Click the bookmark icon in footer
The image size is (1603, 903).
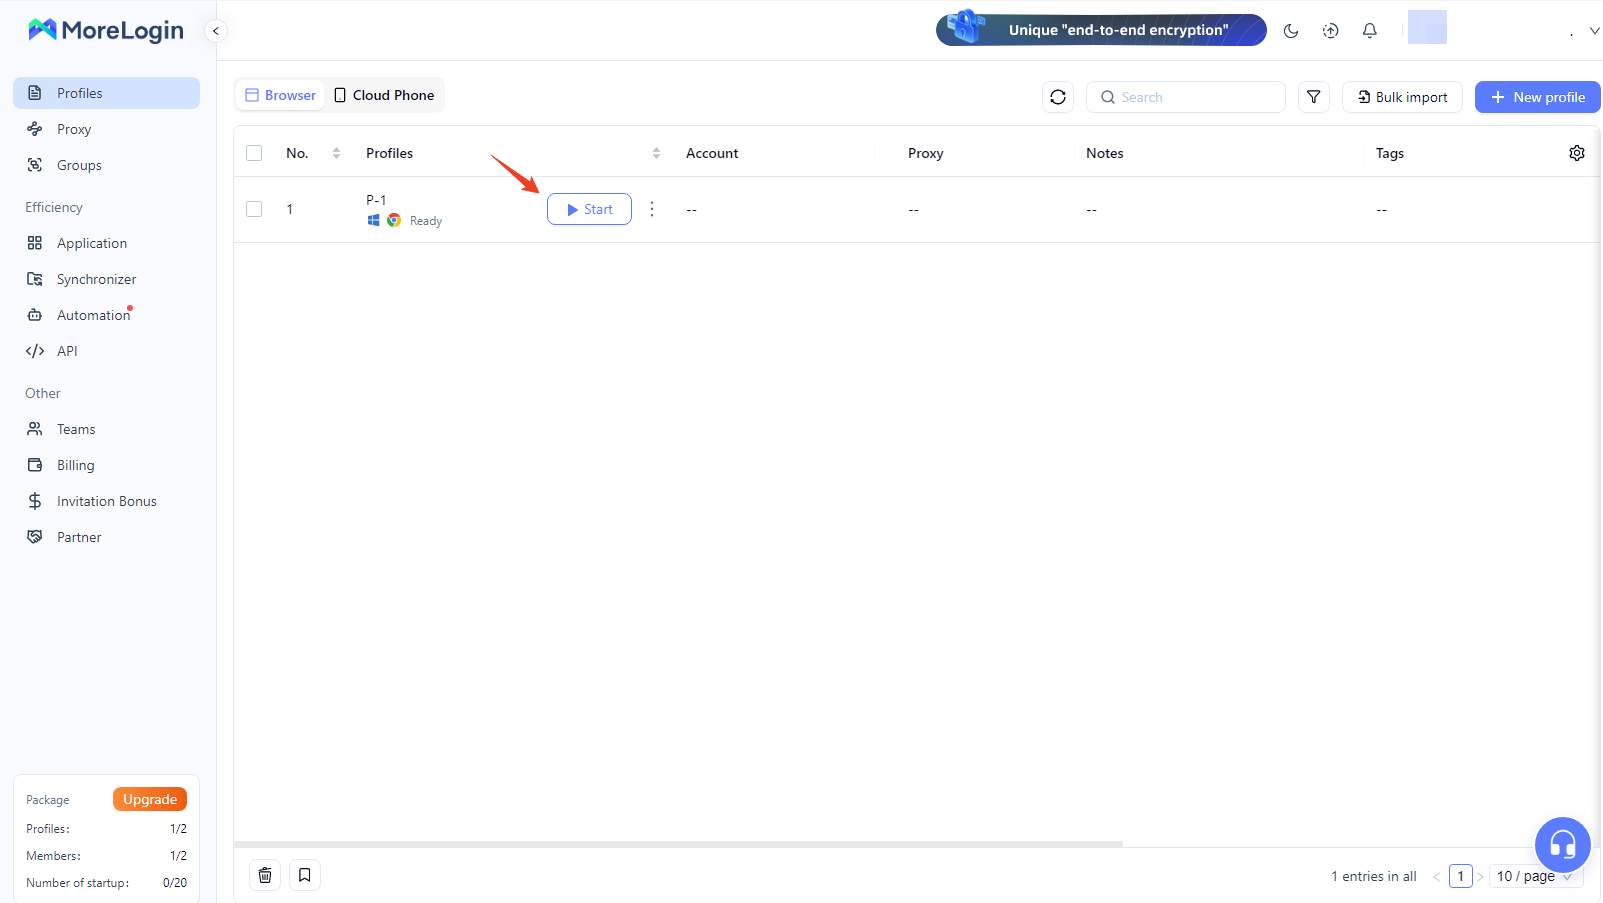[305, 875]
